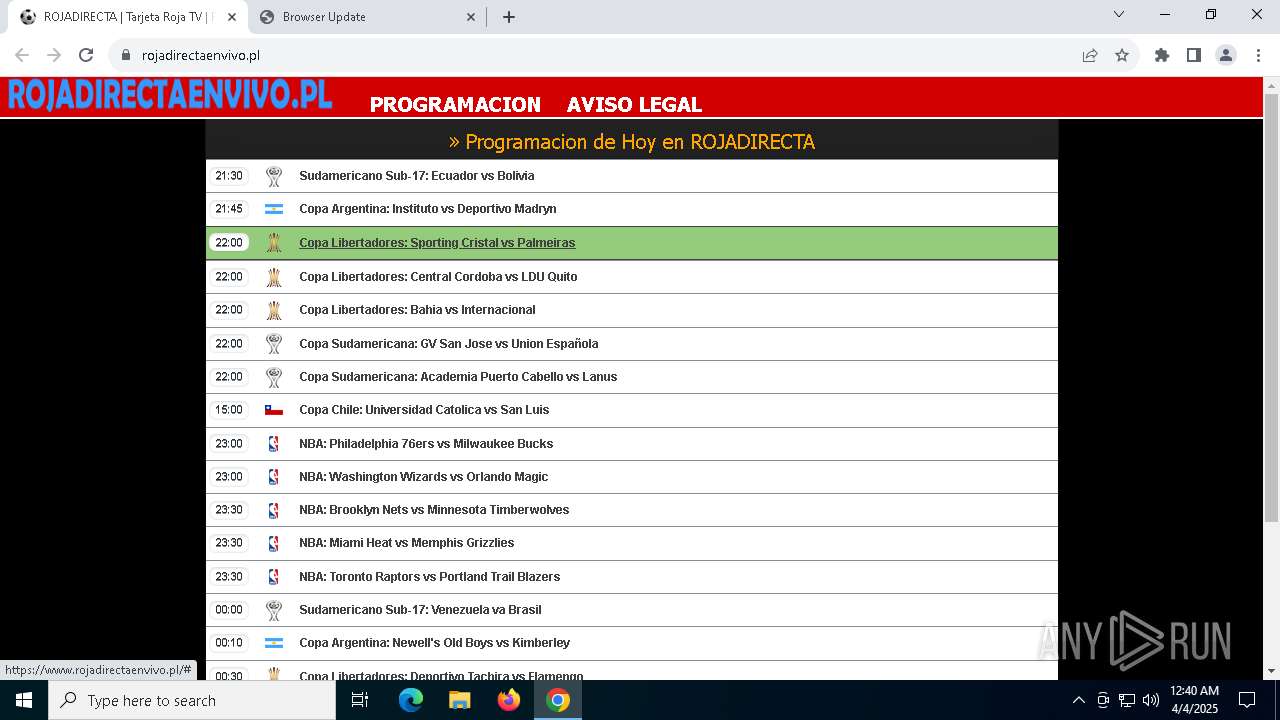Go forward to the next page

(54, 56)
